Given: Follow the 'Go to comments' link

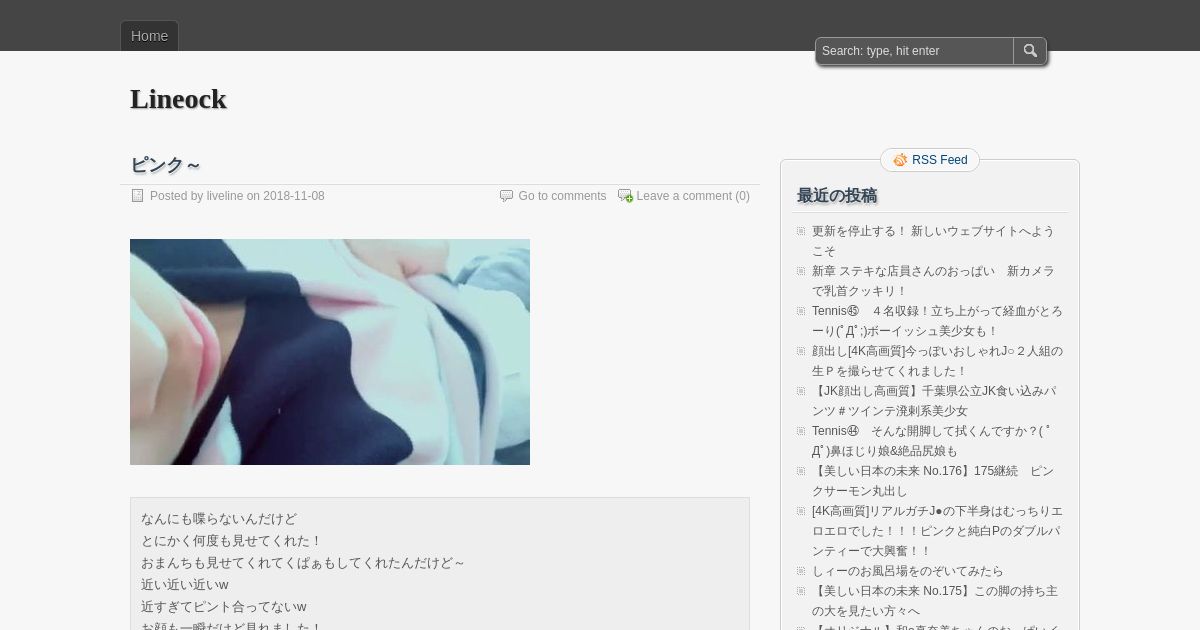Looking at the screenshot, I should tap(562, 196).
